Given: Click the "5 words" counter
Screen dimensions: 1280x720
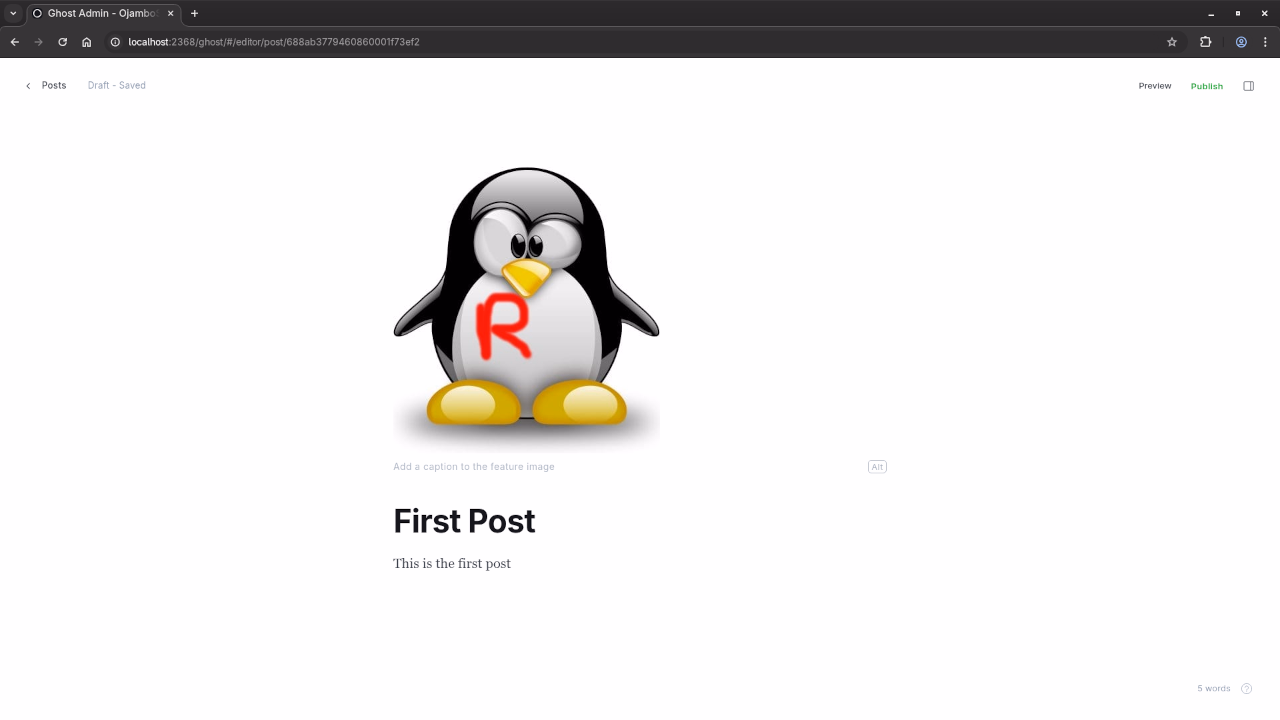Looking at the screenshot, I should [x=1213, y=689].
